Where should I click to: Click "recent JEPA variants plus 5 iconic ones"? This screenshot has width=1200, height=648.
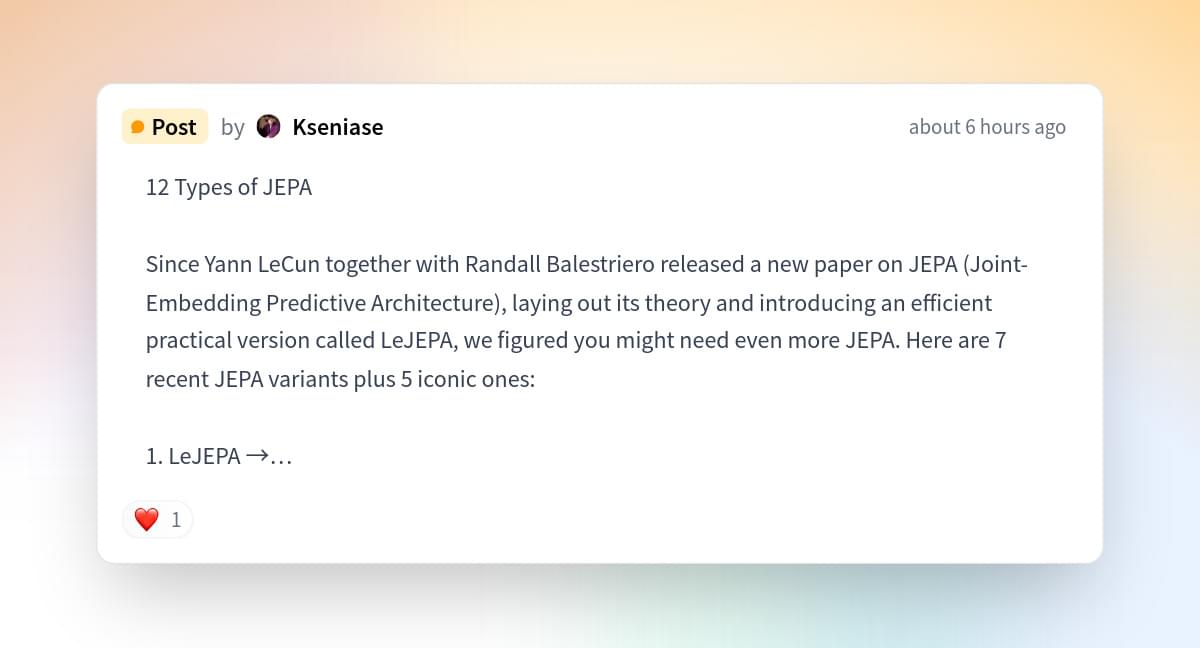click(340, 380)
